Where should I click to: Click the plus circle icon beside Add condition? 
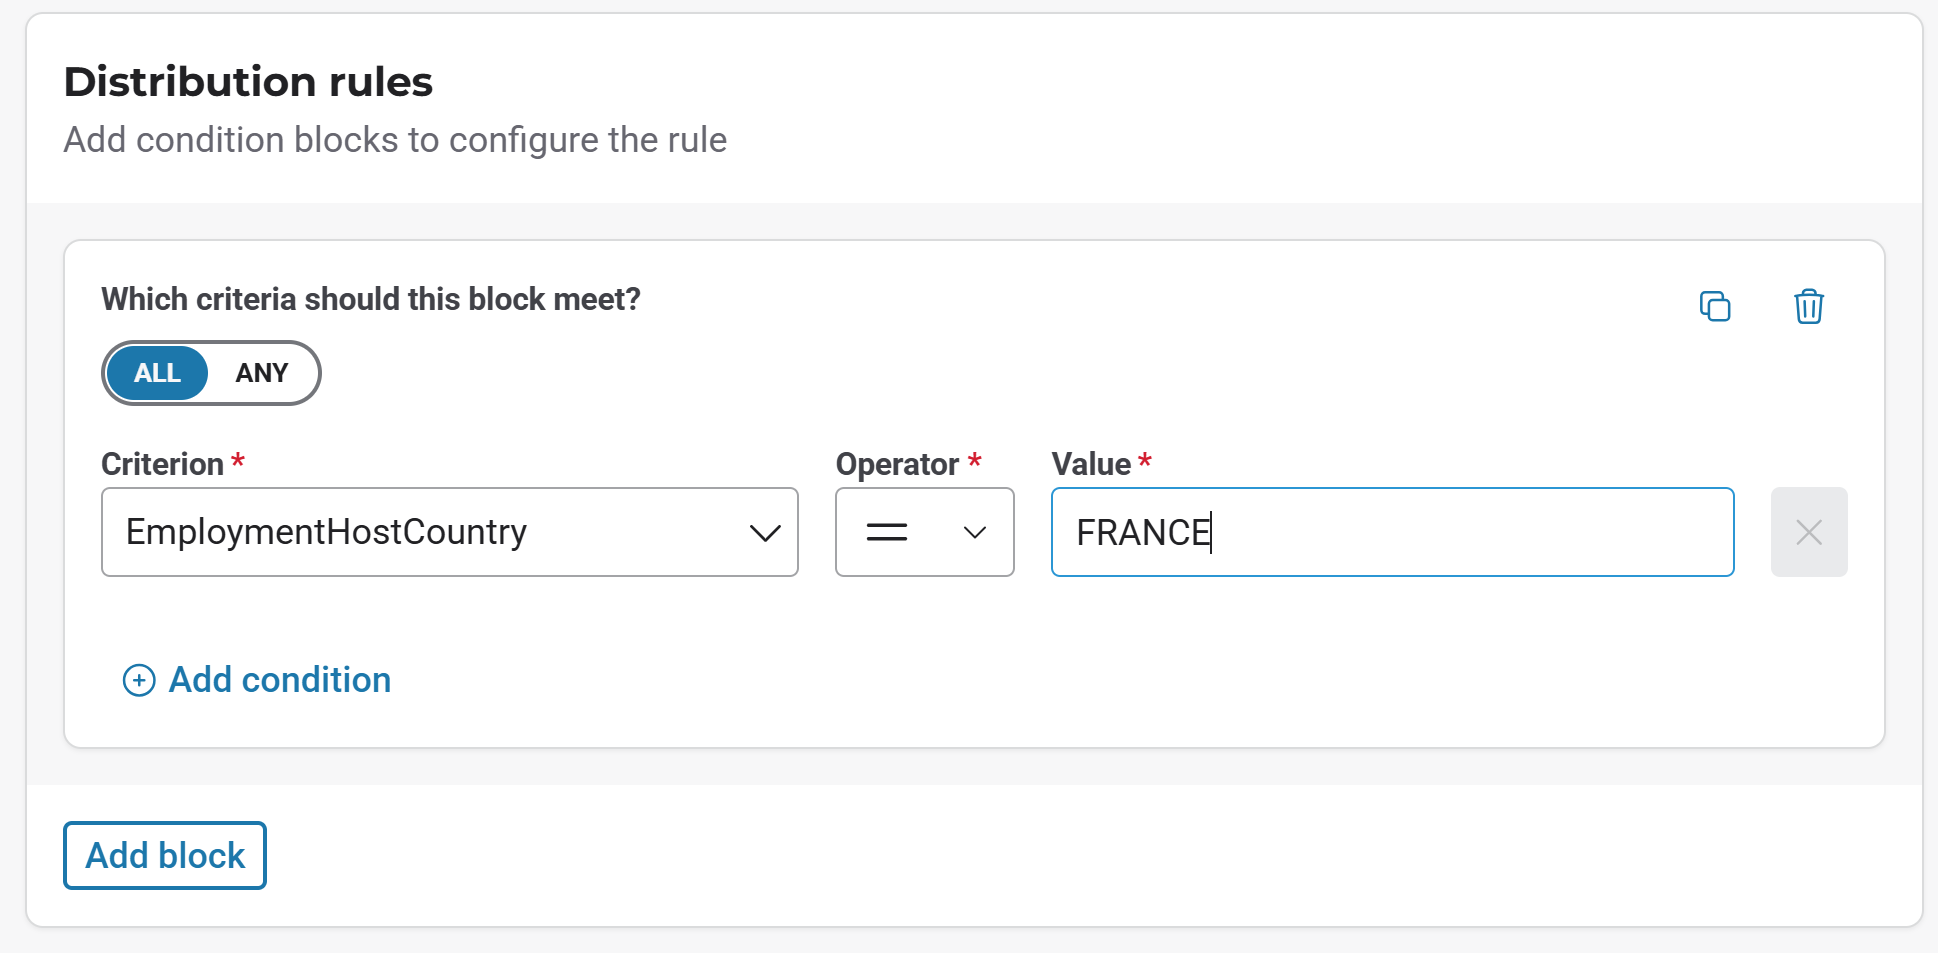point(139,681)
